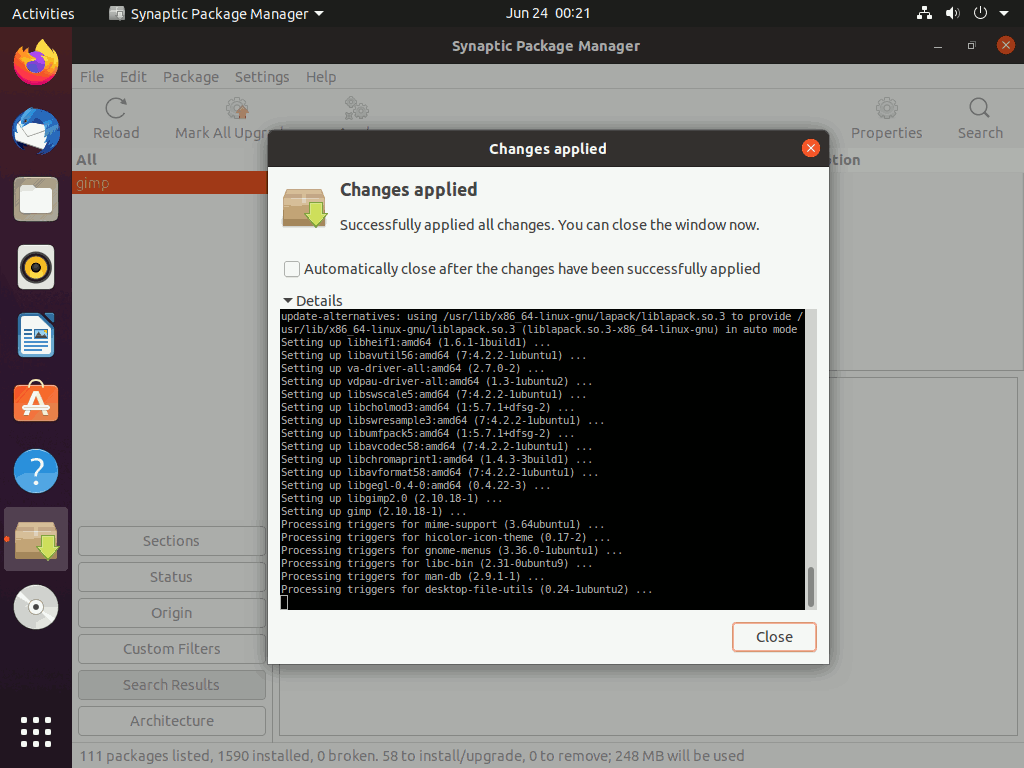Click 'Setting up gimp (2.10.18-1)' line
Screen dimensions: 1024x768
[x=374, y=511]
